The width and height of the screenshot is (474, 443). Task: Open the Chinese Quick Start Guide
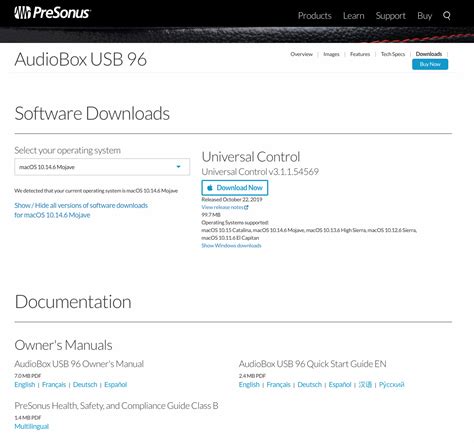[365, 385]
